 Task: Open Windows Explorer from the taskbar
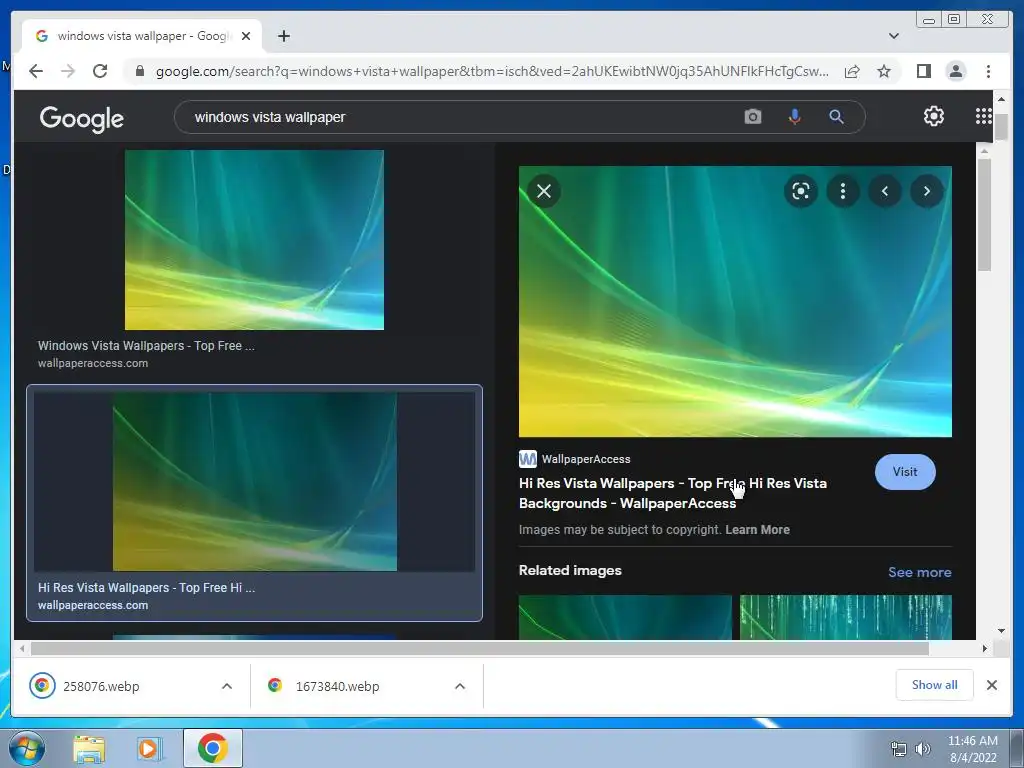[x=89, y=749]
